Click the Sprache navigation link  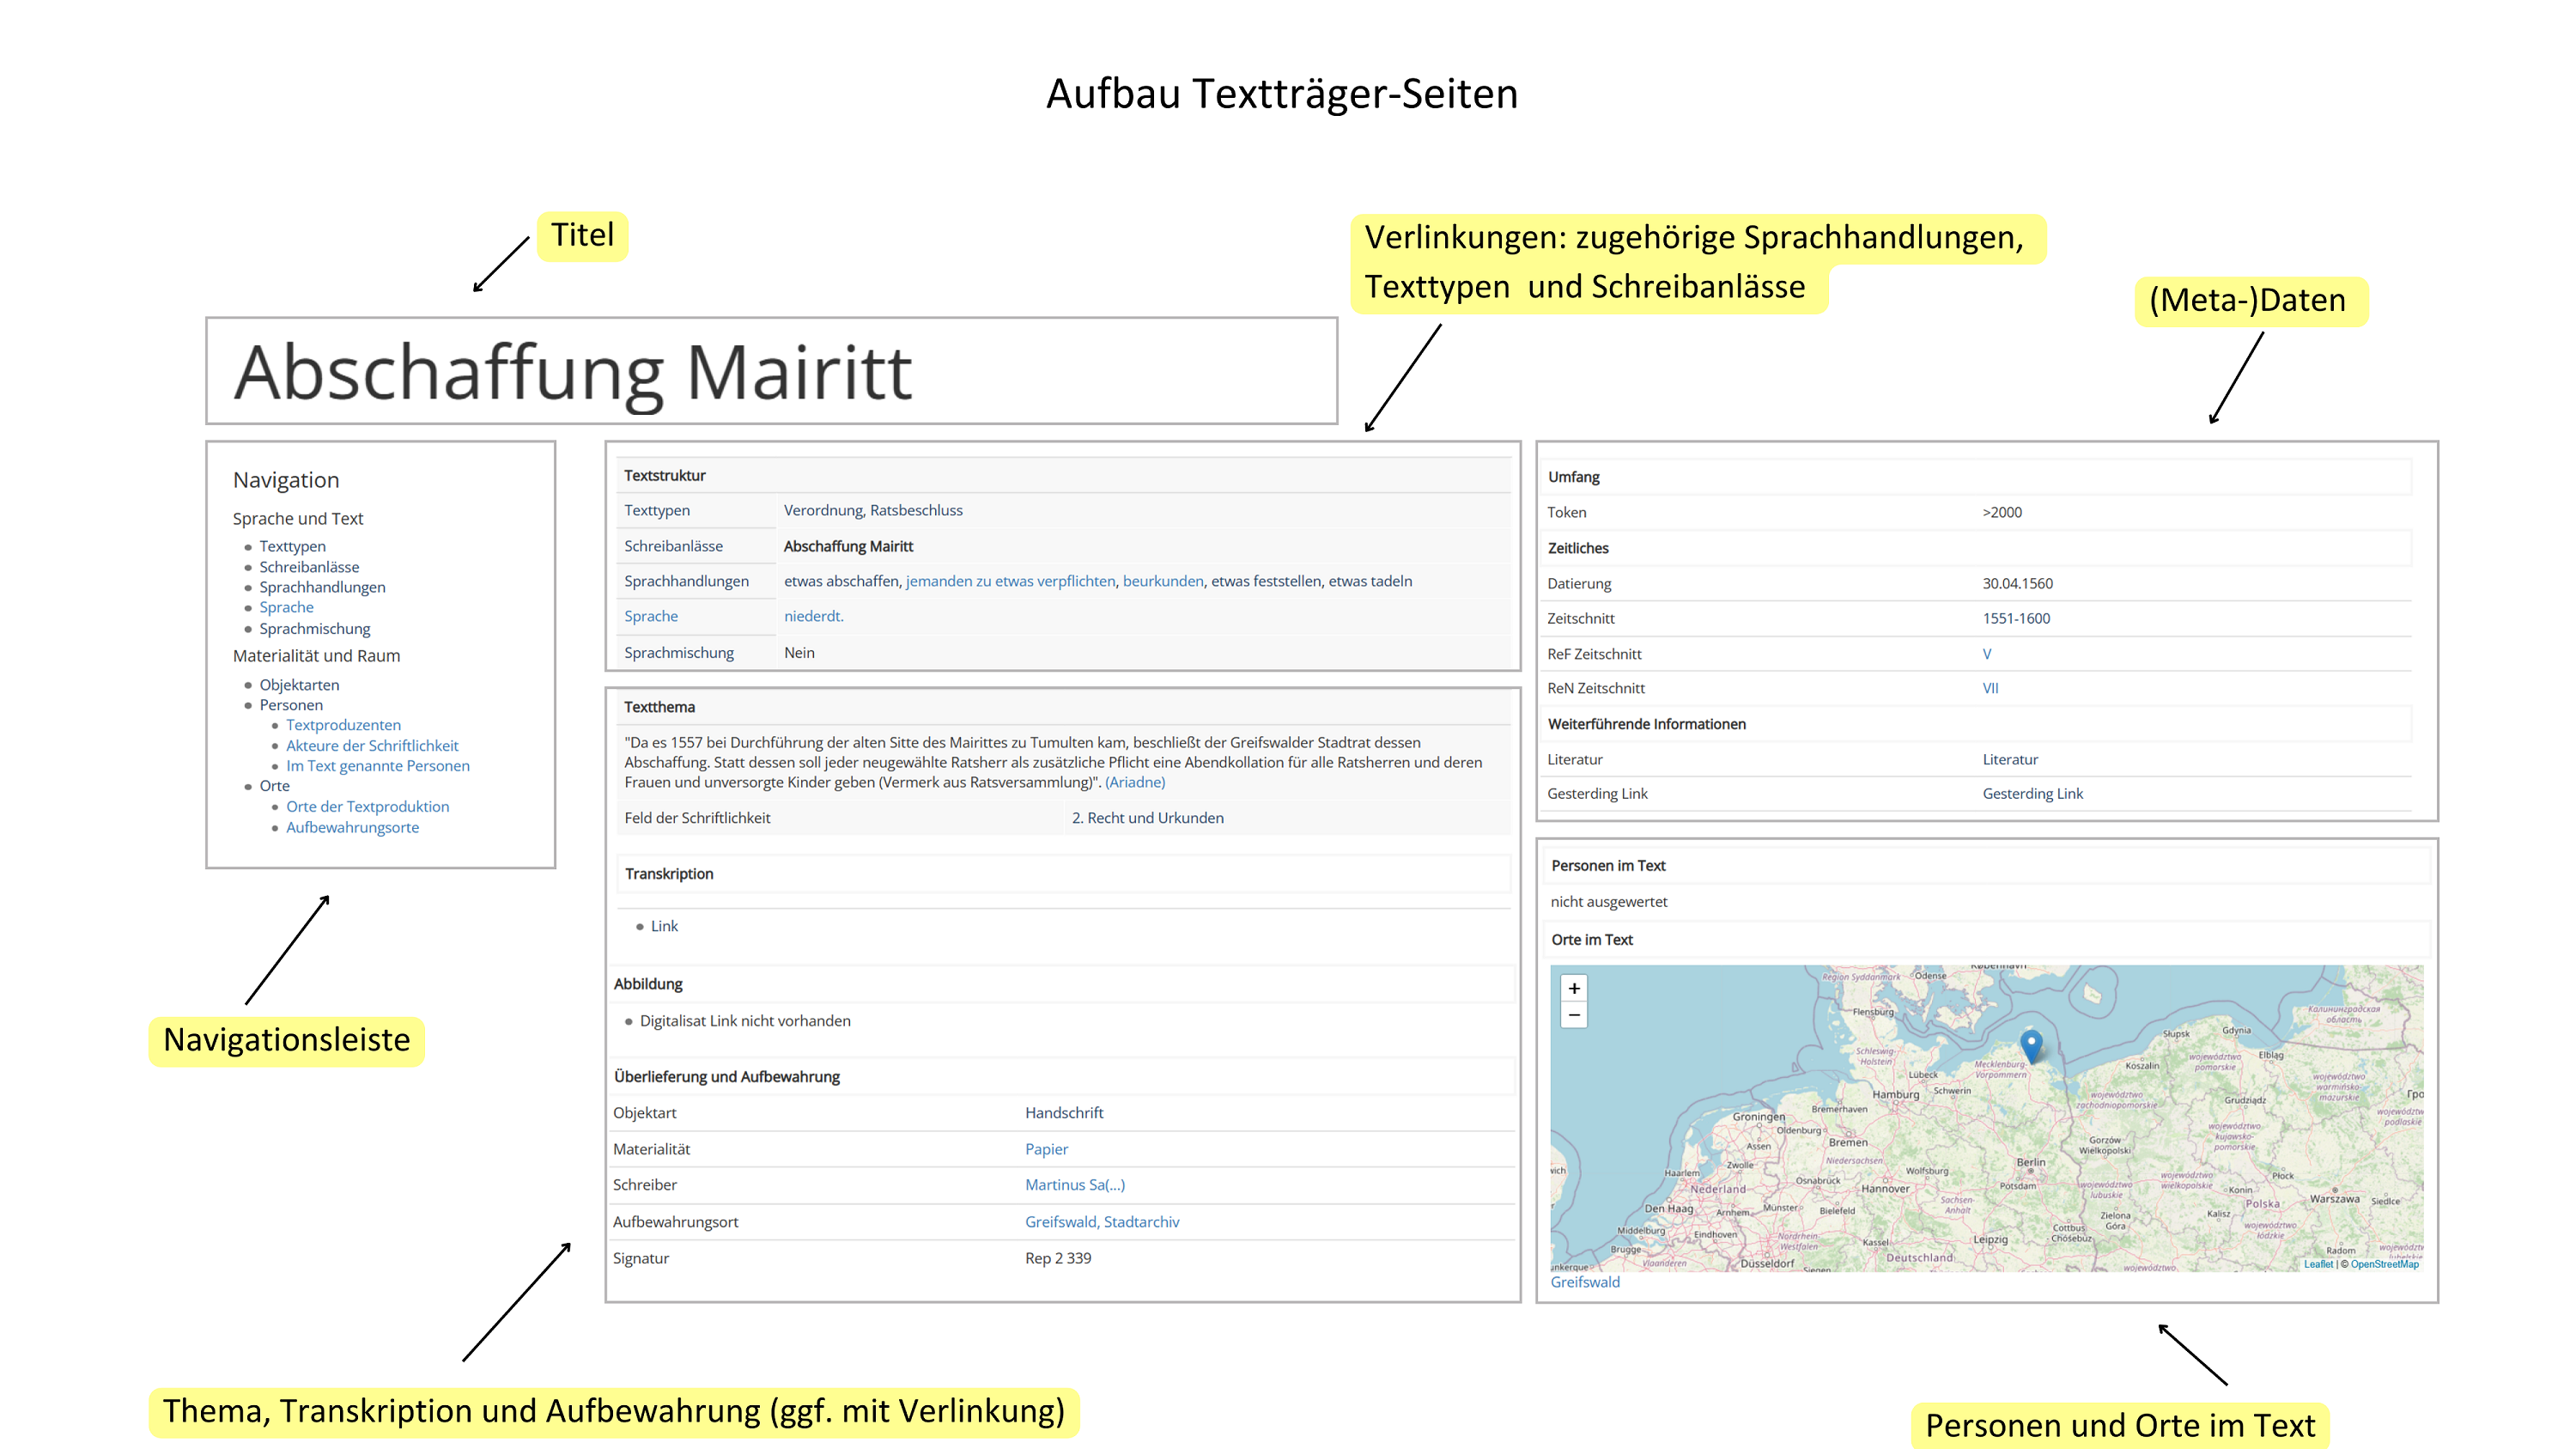pyautogui.click(x=286, y=607)
